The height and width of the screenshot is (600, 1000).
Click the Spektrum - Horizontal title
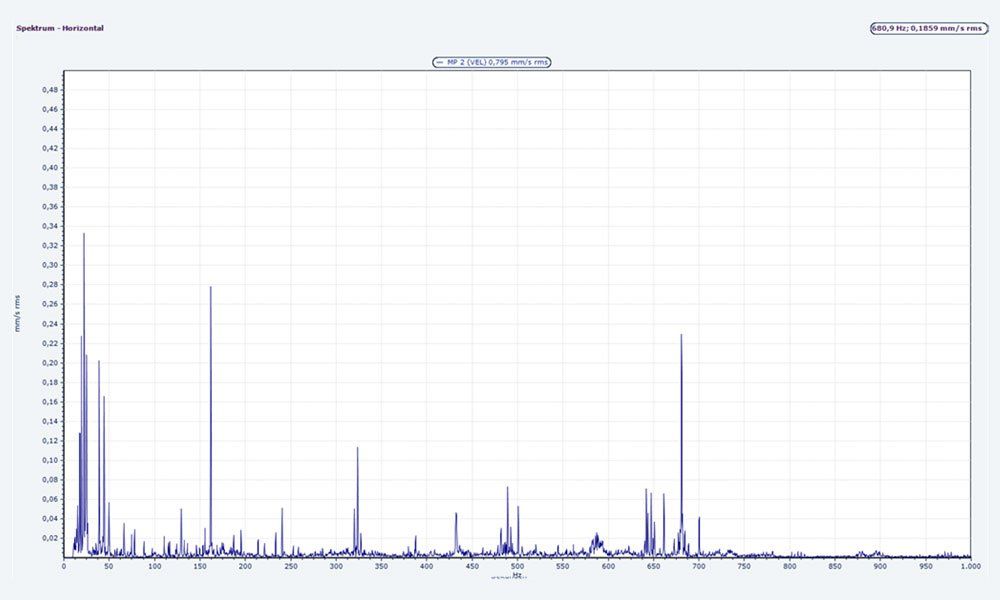pos(59,28)
